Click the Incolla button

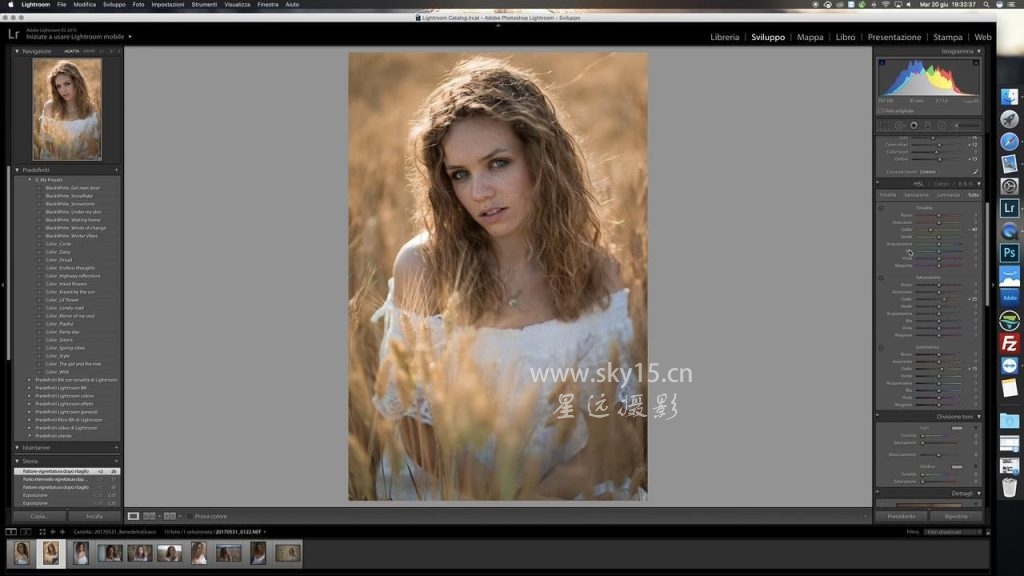pyautogui.click(x=94, y=516)
